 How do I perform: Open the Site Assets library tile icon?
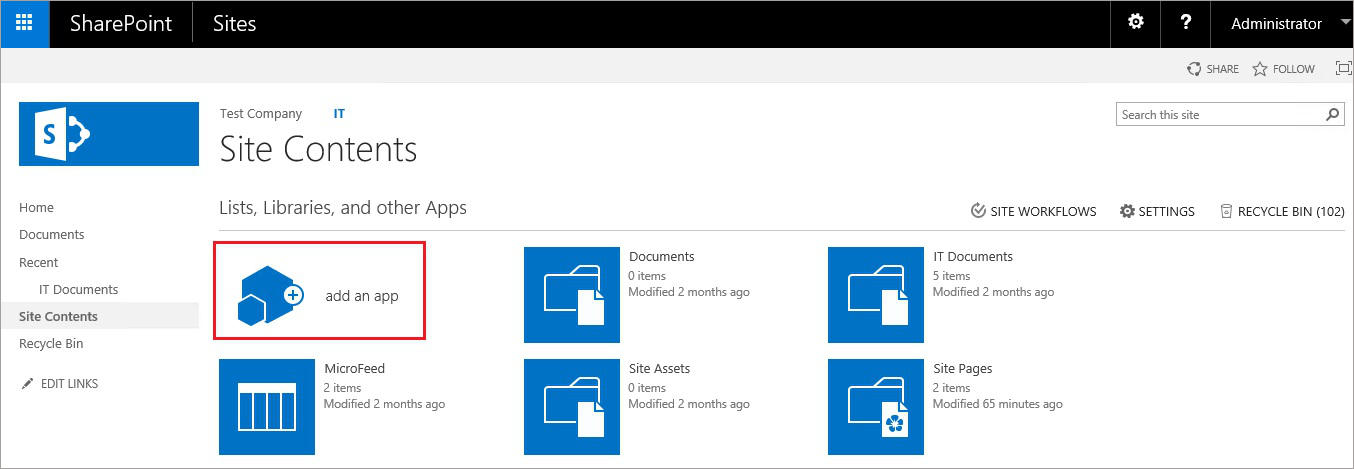(x=572, y=407)
